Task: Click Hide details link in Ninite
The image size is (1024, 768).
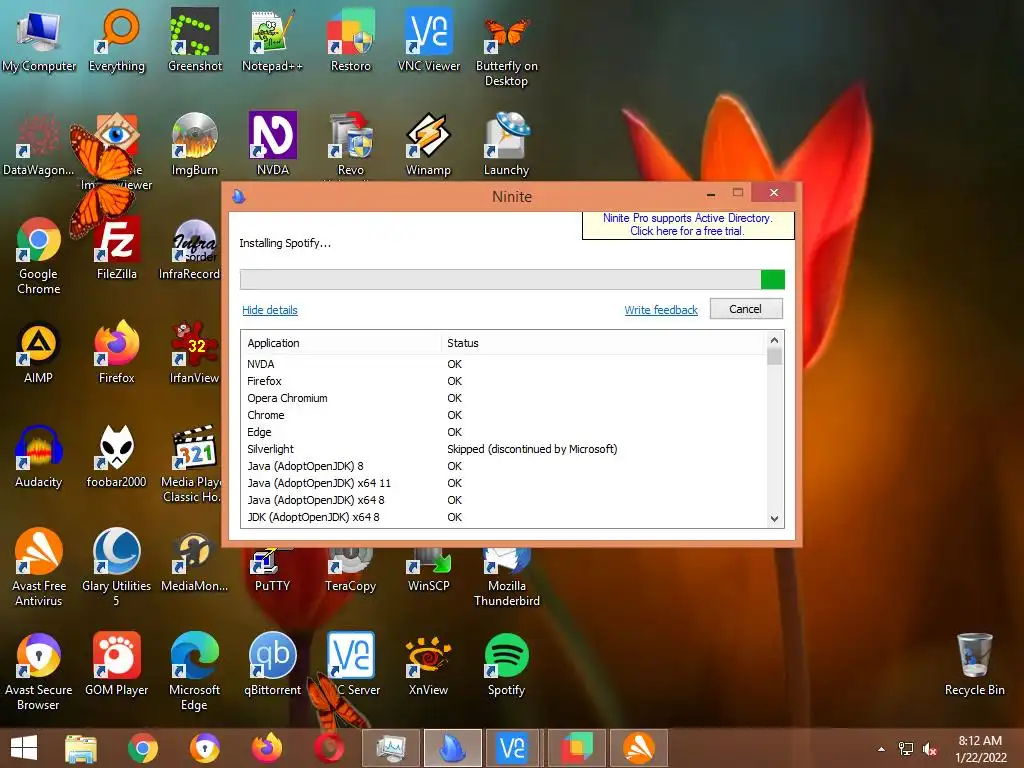Action: [x=270, y=310]
